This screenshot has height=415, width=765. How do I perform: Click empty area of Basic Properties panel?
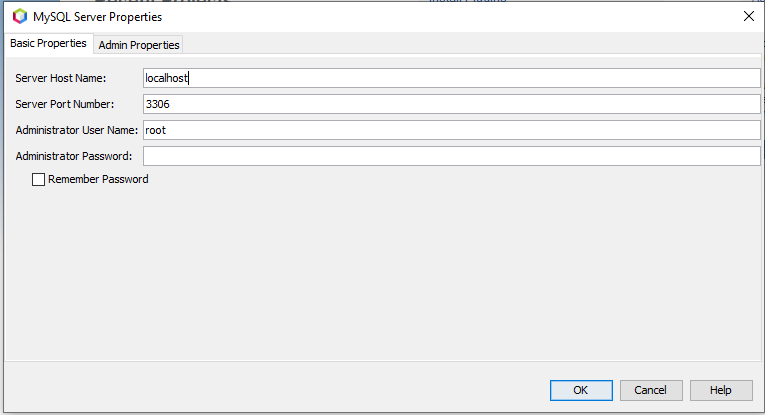pyautogui.click(x=381, y=273)
